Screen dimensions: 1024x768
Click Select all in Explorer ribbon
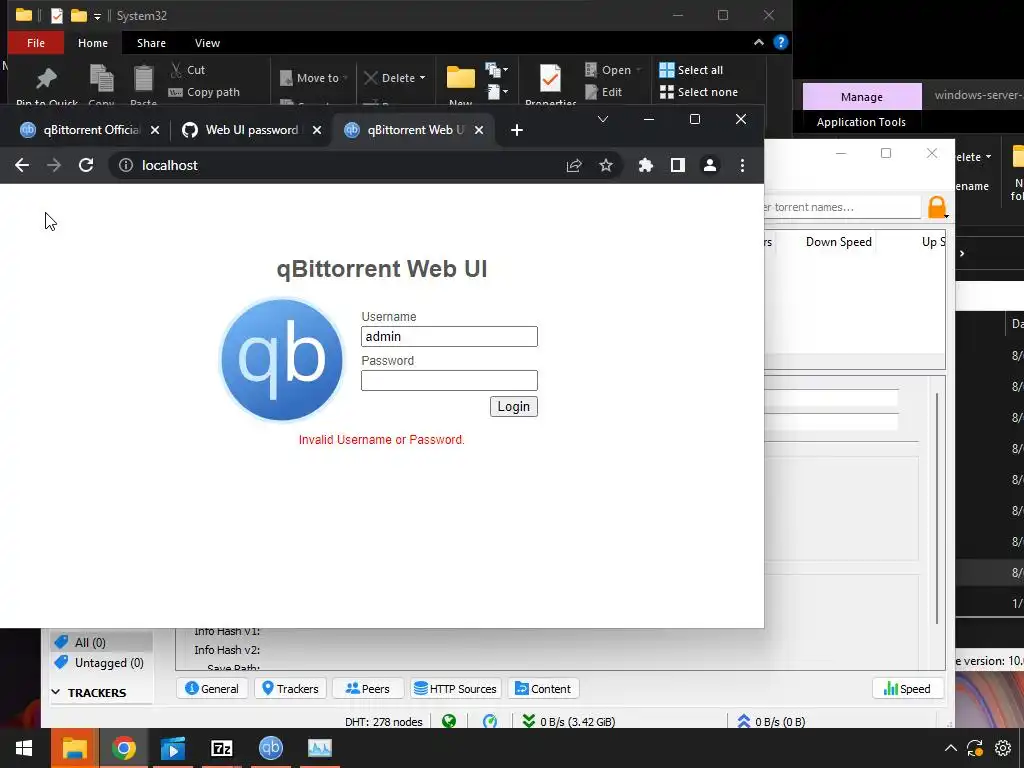[691, 70]
